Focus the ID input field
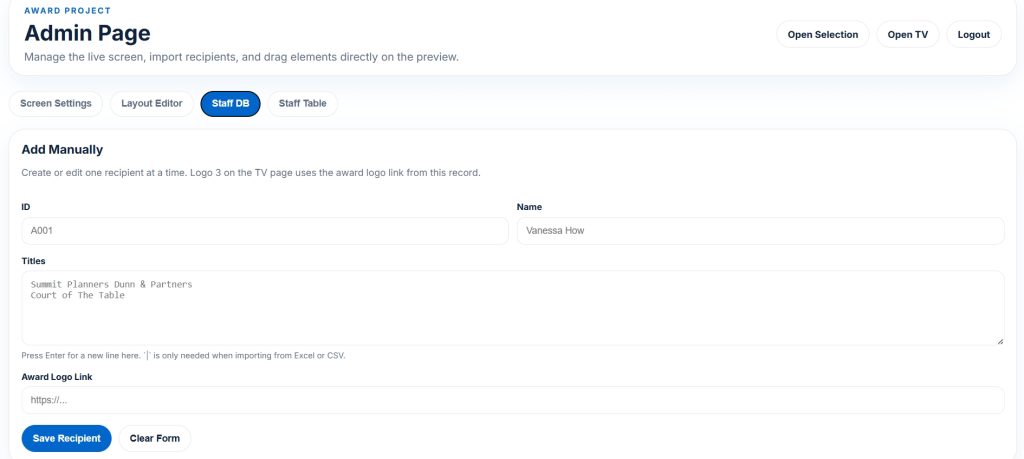 (265, 231)
